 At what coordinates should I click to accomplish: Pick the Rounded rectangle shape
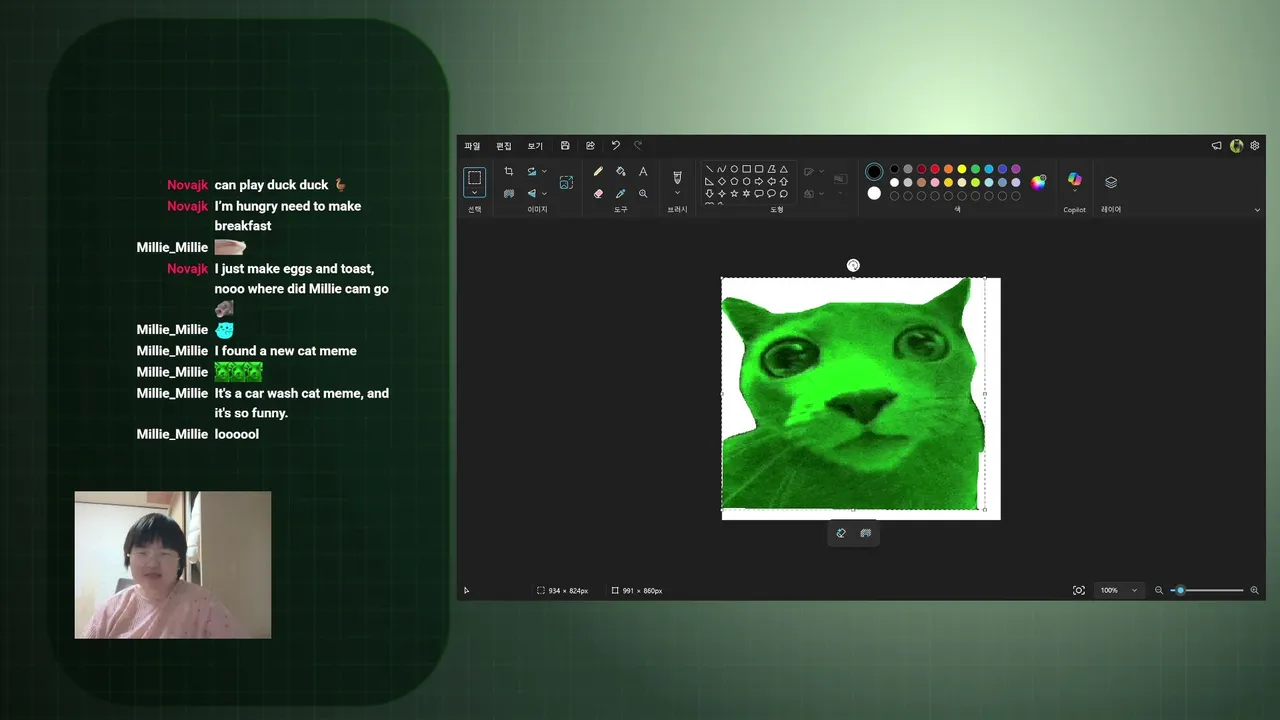click(759, 169)
